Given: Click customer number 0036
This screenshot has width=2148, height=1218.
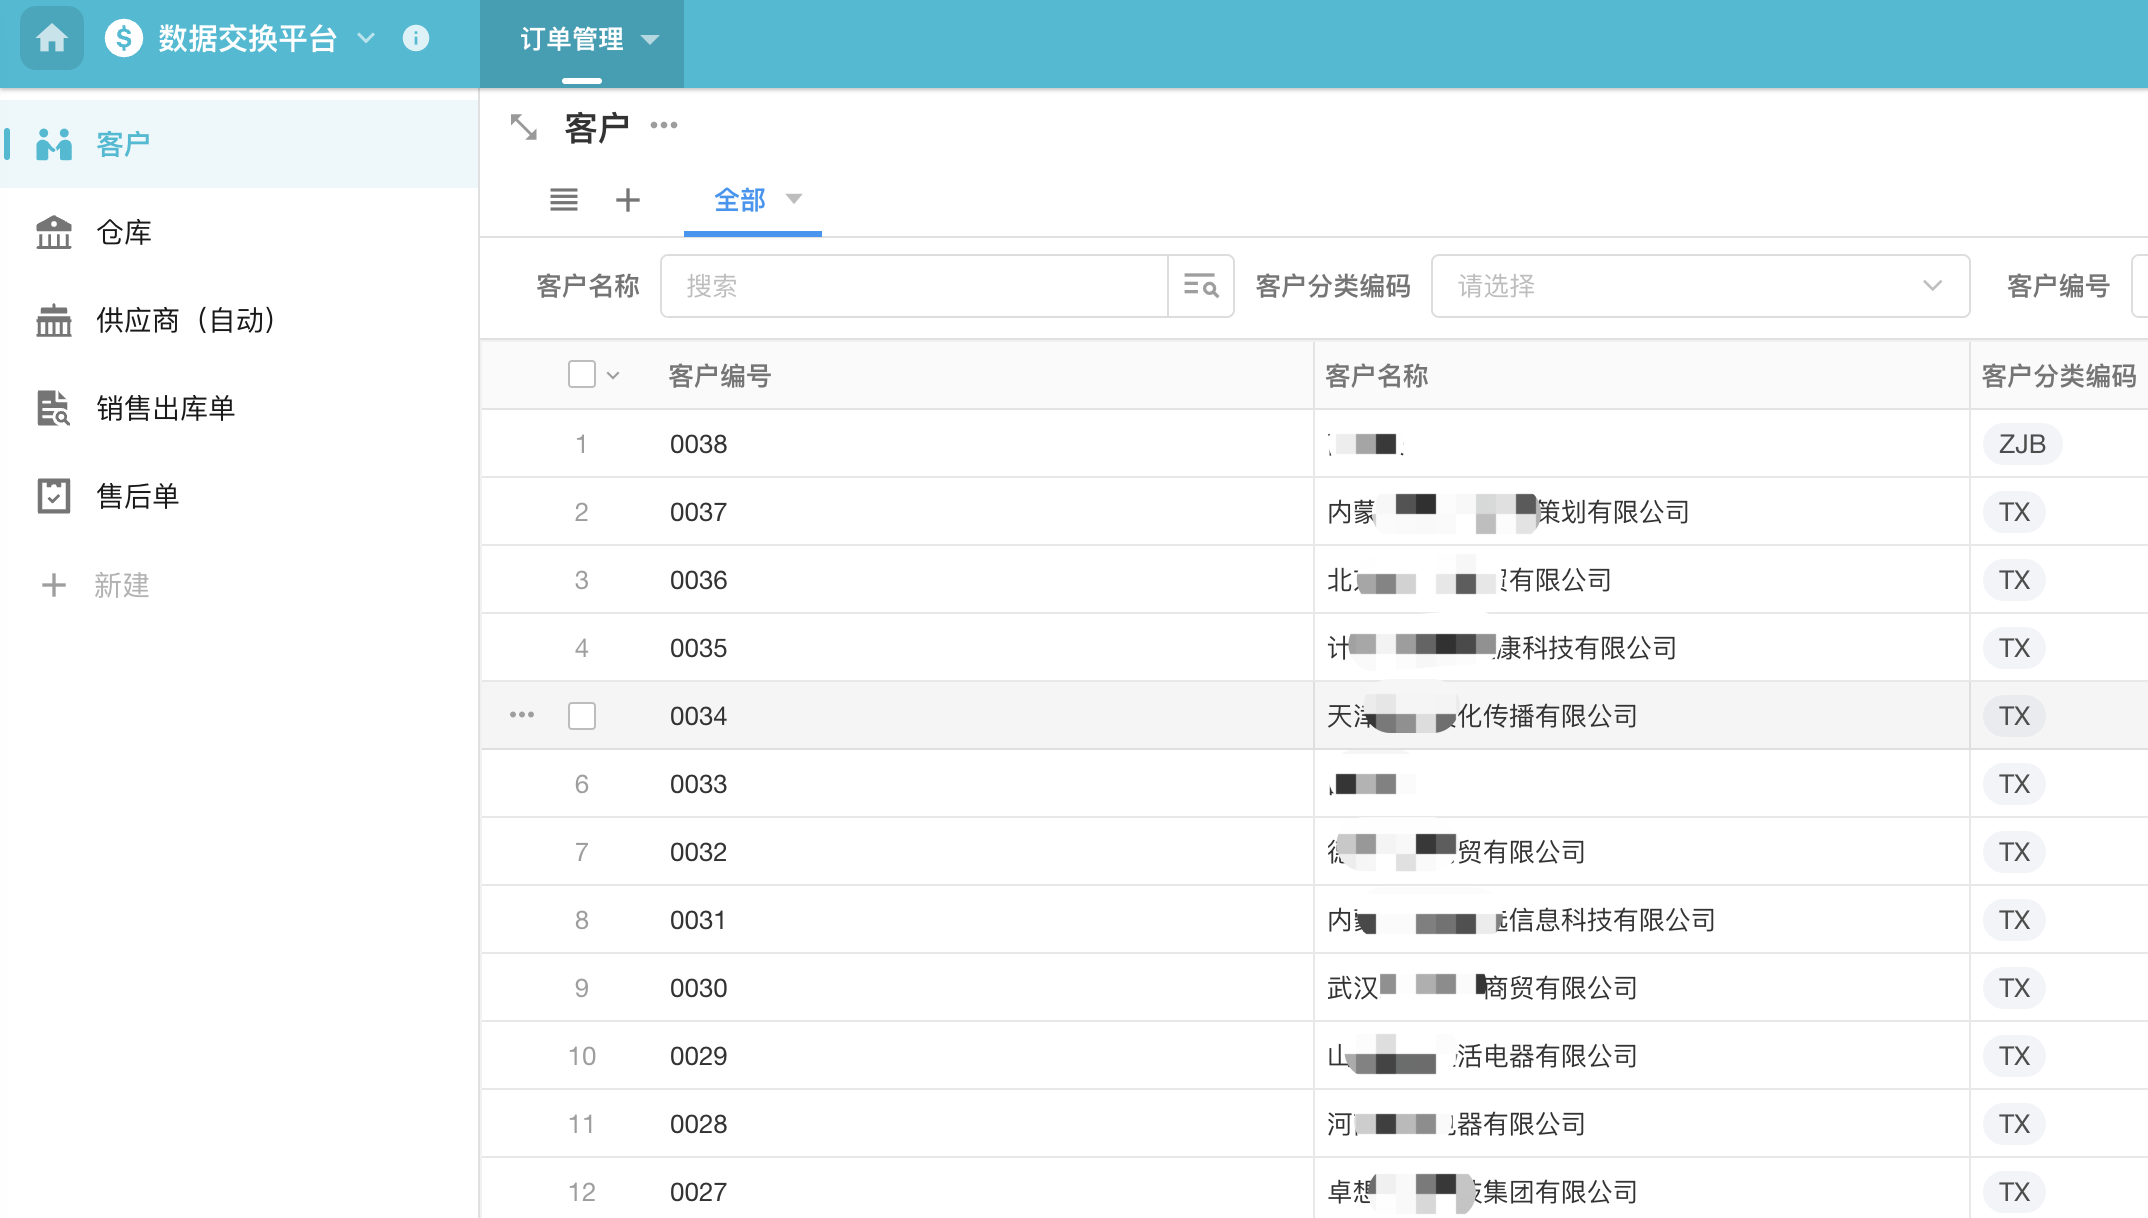Looking at the screenshot, I should (698, 580).
